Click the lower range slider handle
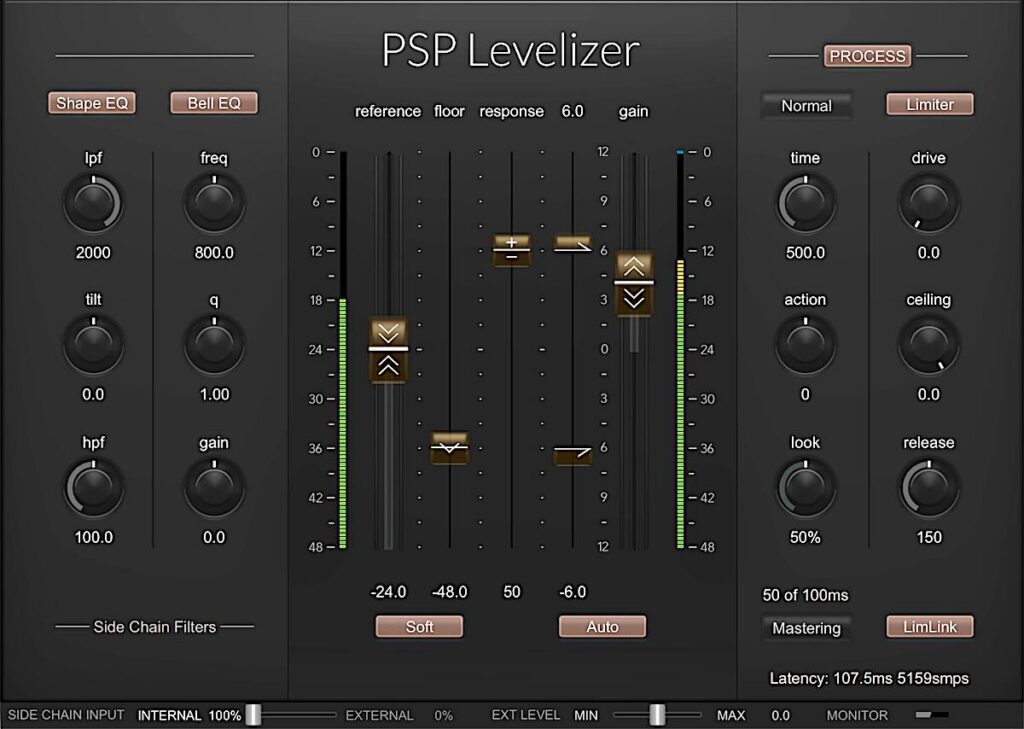This screenshot has height=729, width=1024. click(x=573, y=455)
